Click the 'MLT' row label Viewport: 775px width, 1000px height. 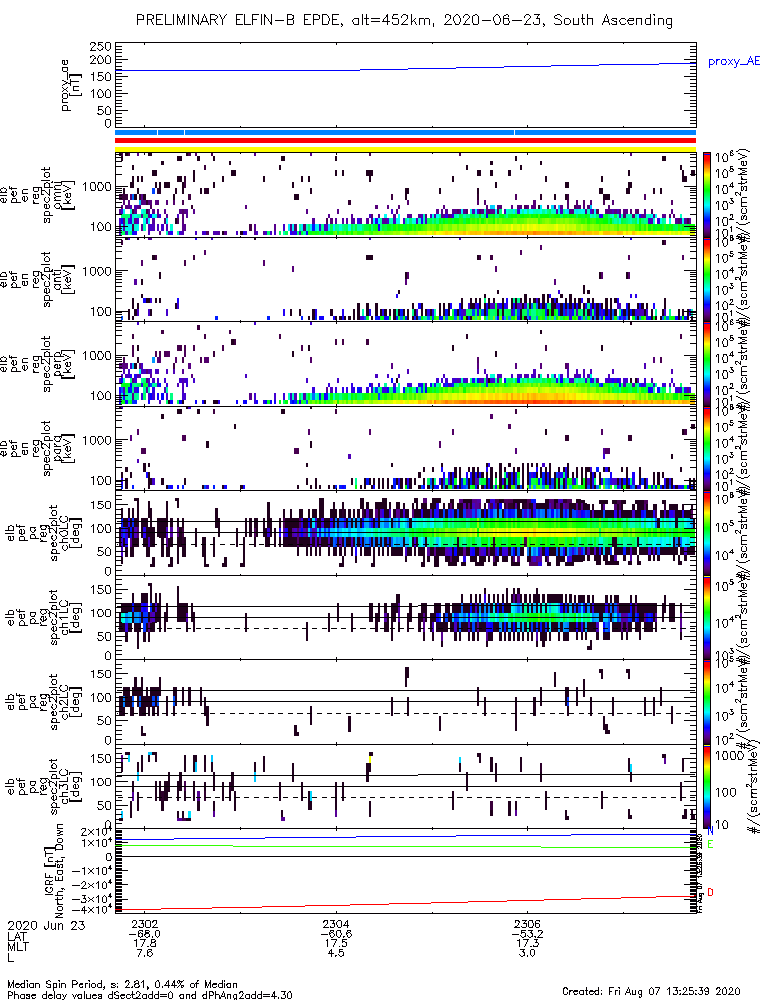coord(17,946)
